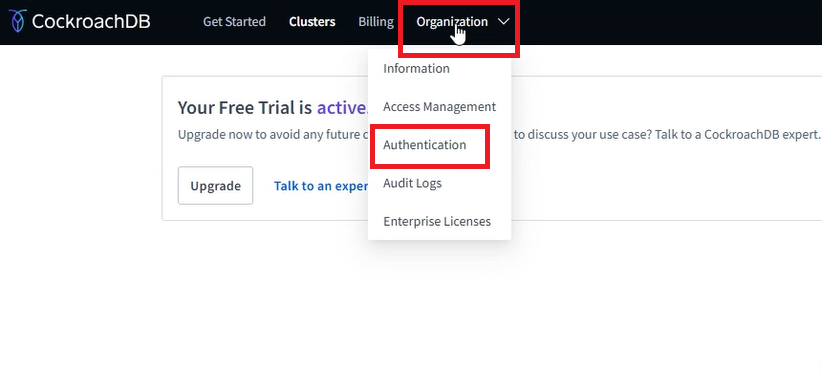Follow the Talk to an expert link
The height and width of the screenshot is (377, 822).
(321, 186)
